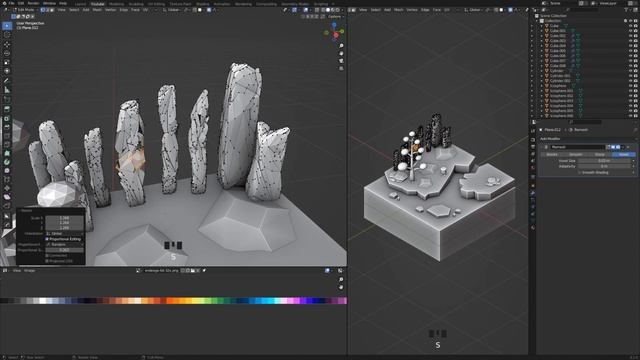640x360 pixels.
Task: Switch to the Shading workspace tab
Action: pos(202,4)
